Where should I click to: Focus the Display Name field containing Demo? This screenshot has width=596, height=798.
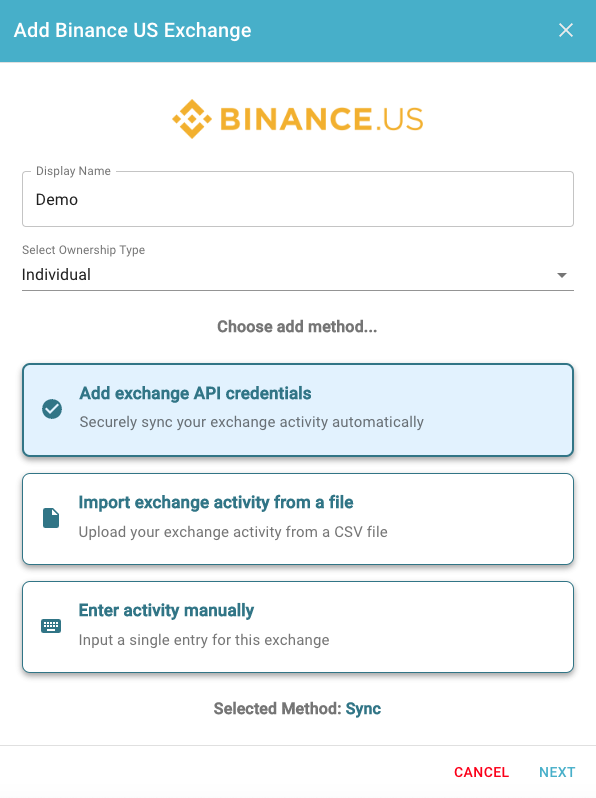(298, 199)
